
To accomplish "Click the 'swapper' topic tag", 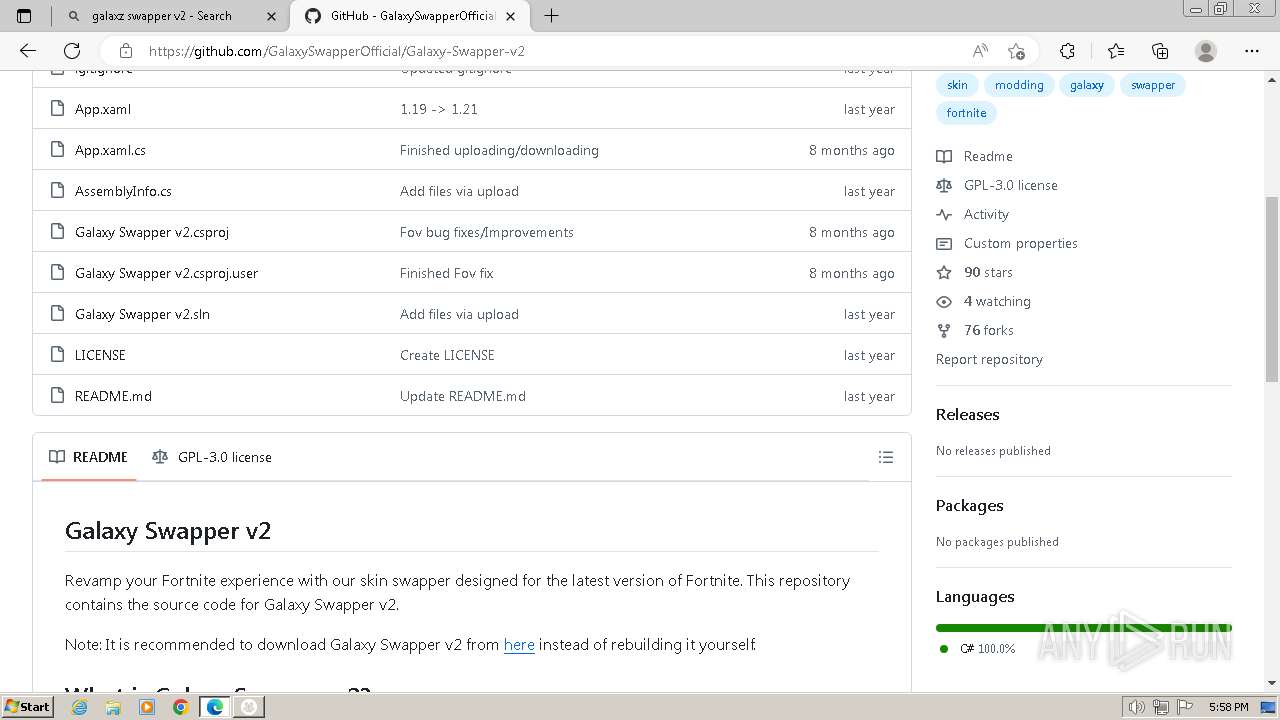I will pyautogui.click(x=1153, y=85).
